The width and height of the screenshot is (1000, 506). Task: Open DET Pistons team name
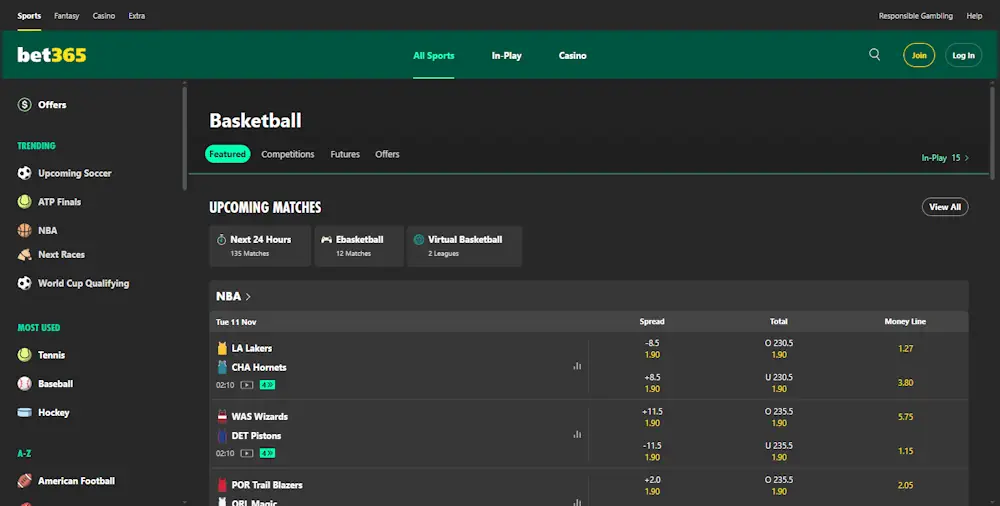[x=256, y=436]
